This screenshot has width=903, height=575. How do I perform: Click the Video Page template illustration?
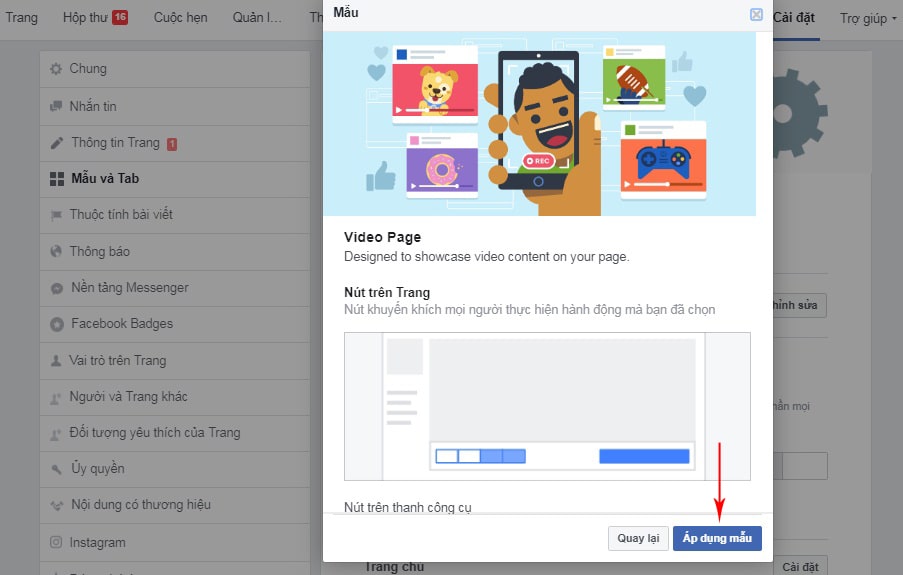pos(540,124)
